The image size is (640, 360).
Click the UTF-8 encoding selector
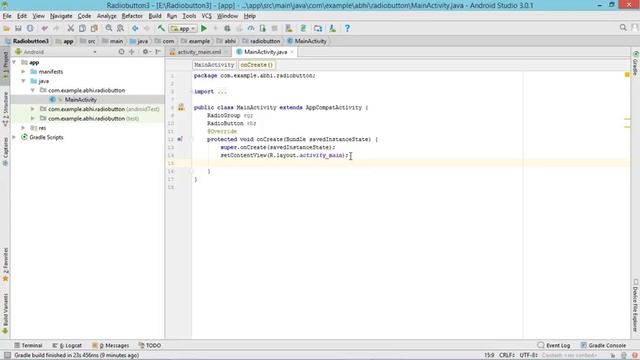528,356
